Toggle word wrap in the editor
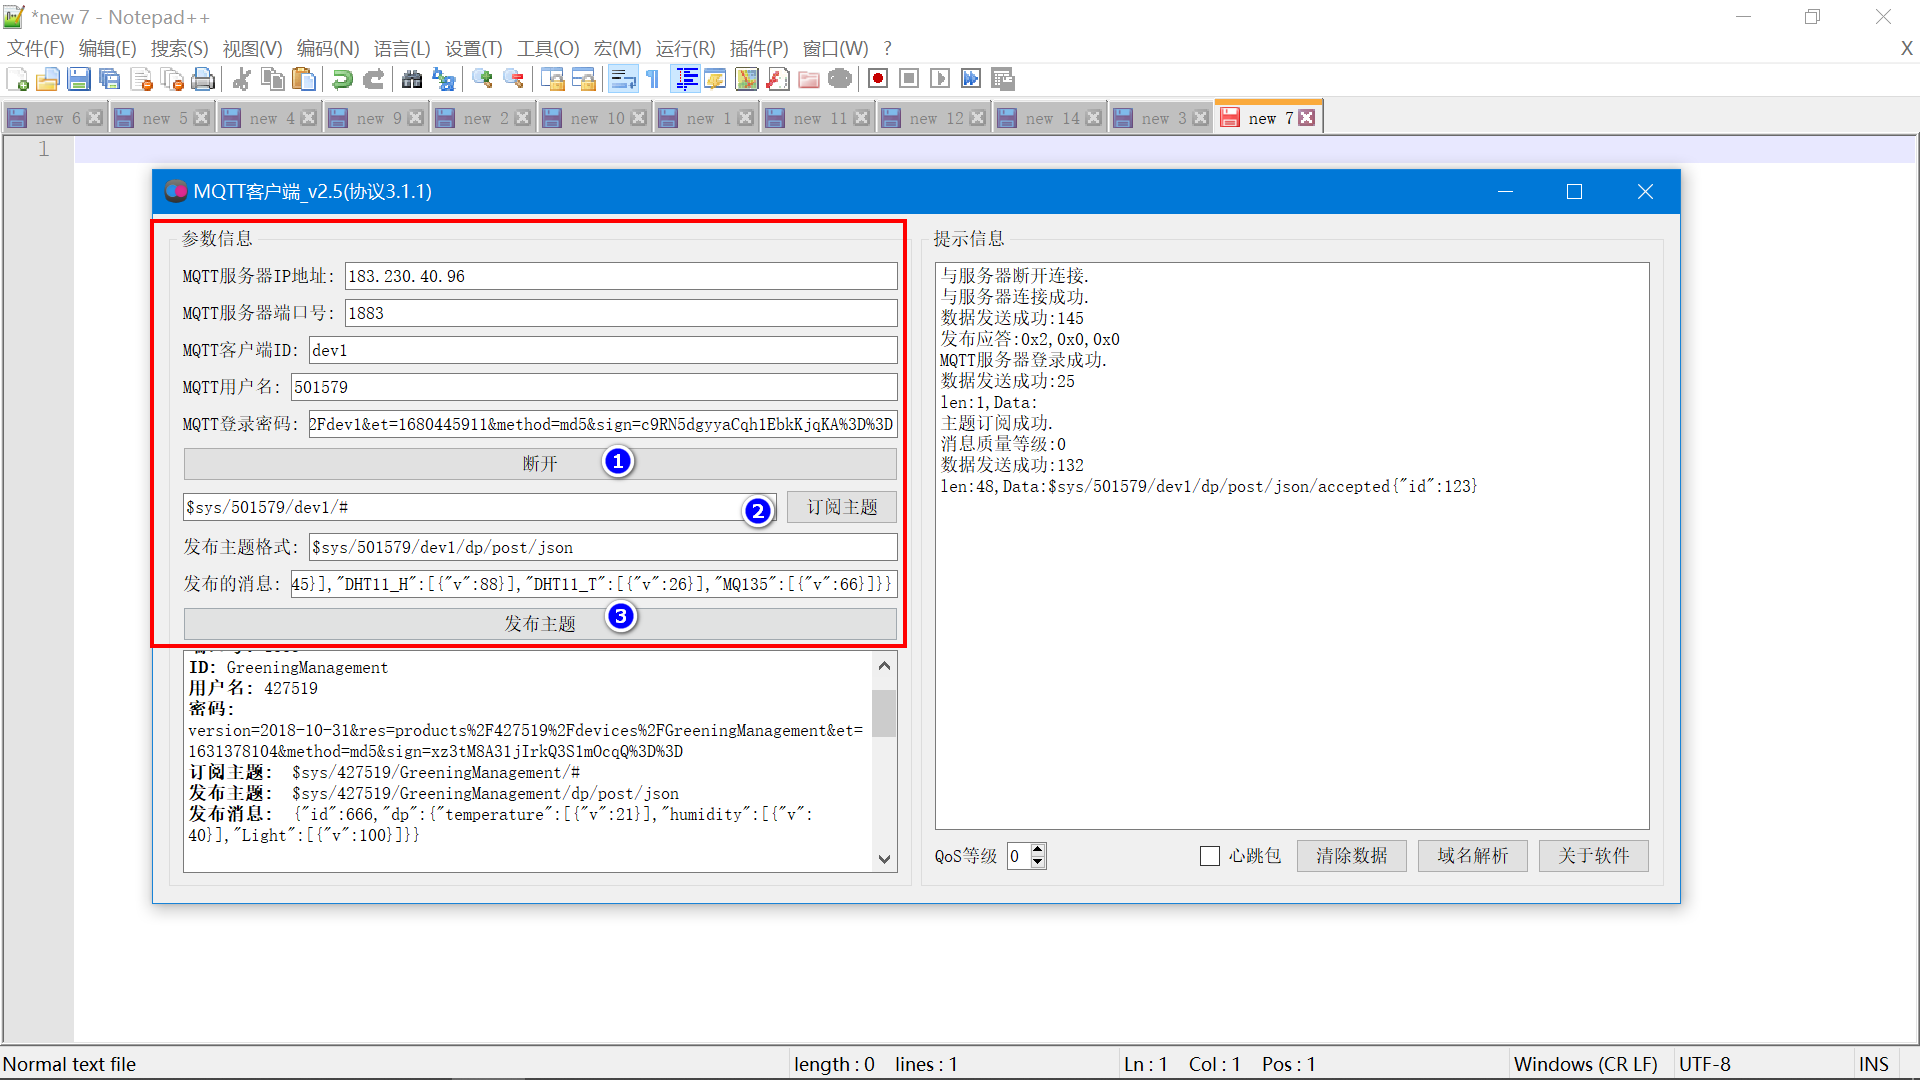1920x1080 pixels. pos(622,79)
